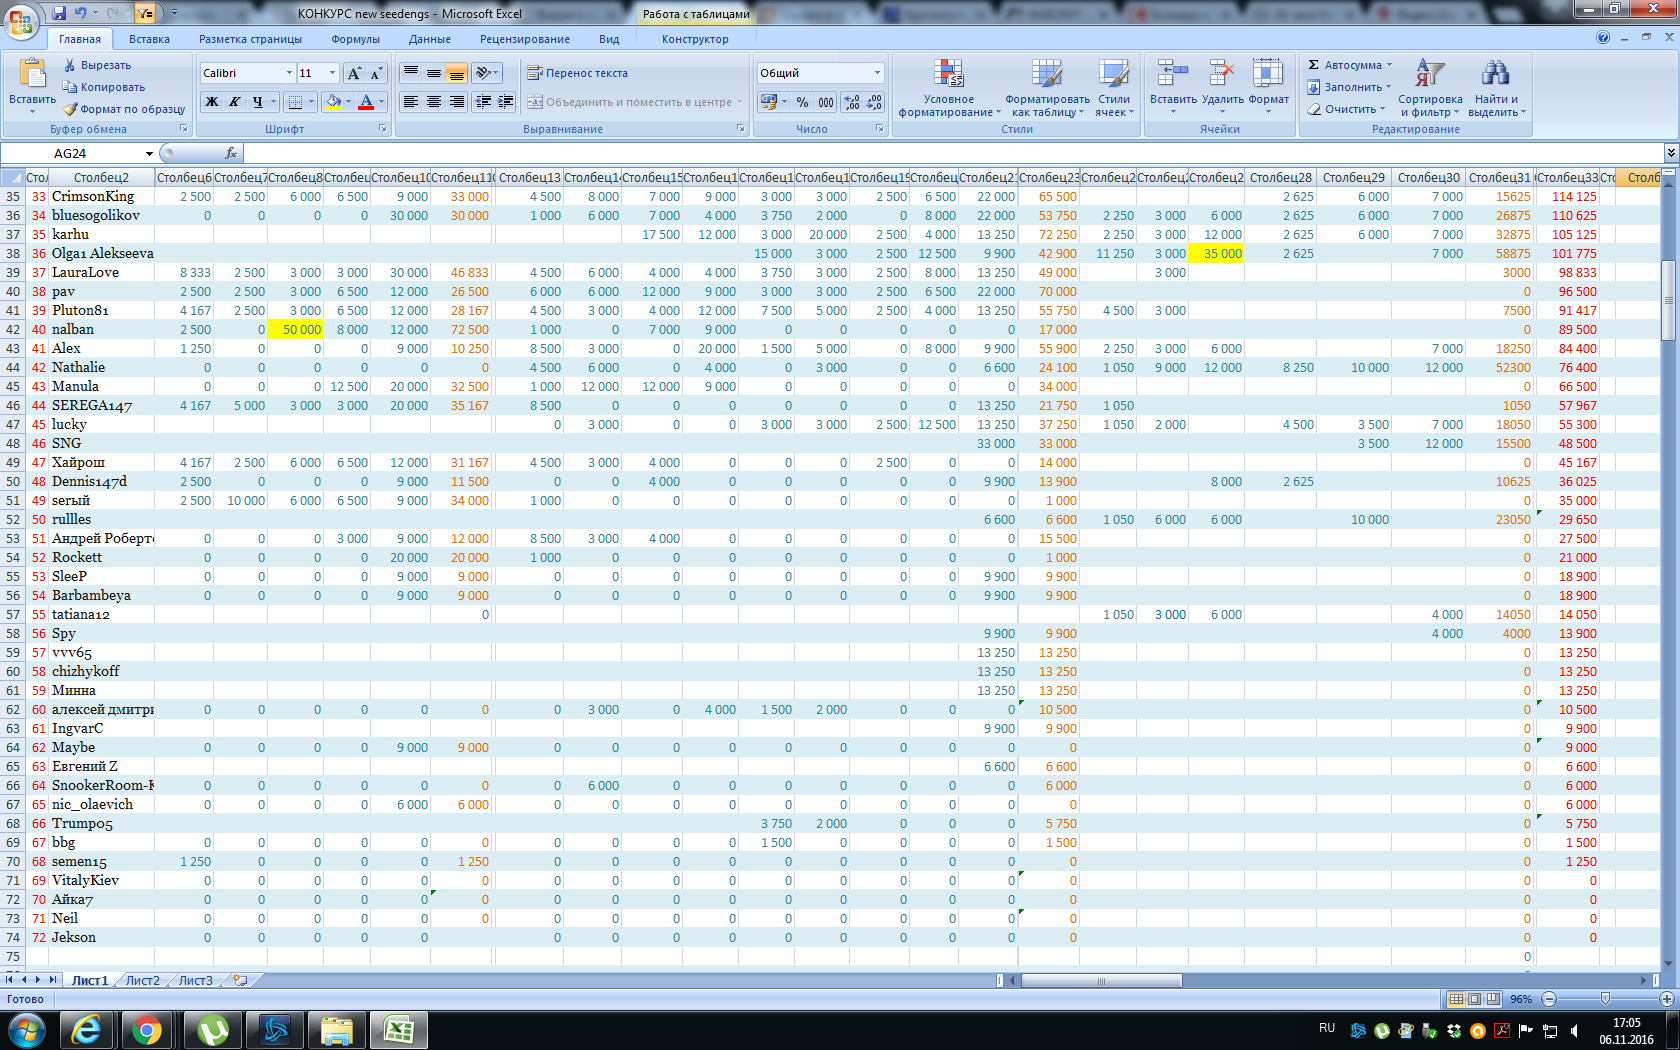This screenshot has width=1680, height=1050.
Task: Open Conditional Formatting (Условное форматирование)
Action: click(x=948, y=88)
